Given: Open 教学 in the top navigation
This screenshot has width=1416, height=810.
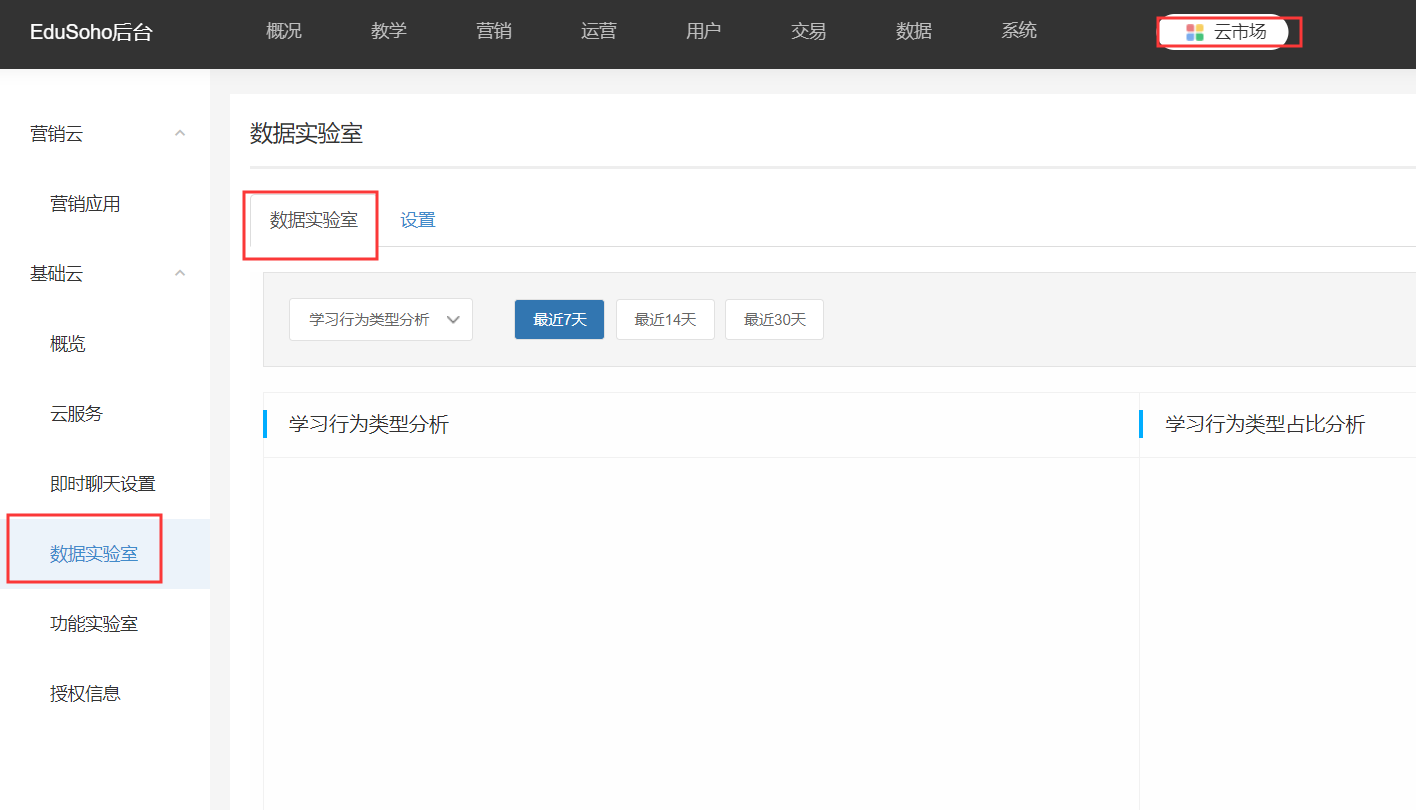Looking at the screenshot, I should (x=389, y=31).
